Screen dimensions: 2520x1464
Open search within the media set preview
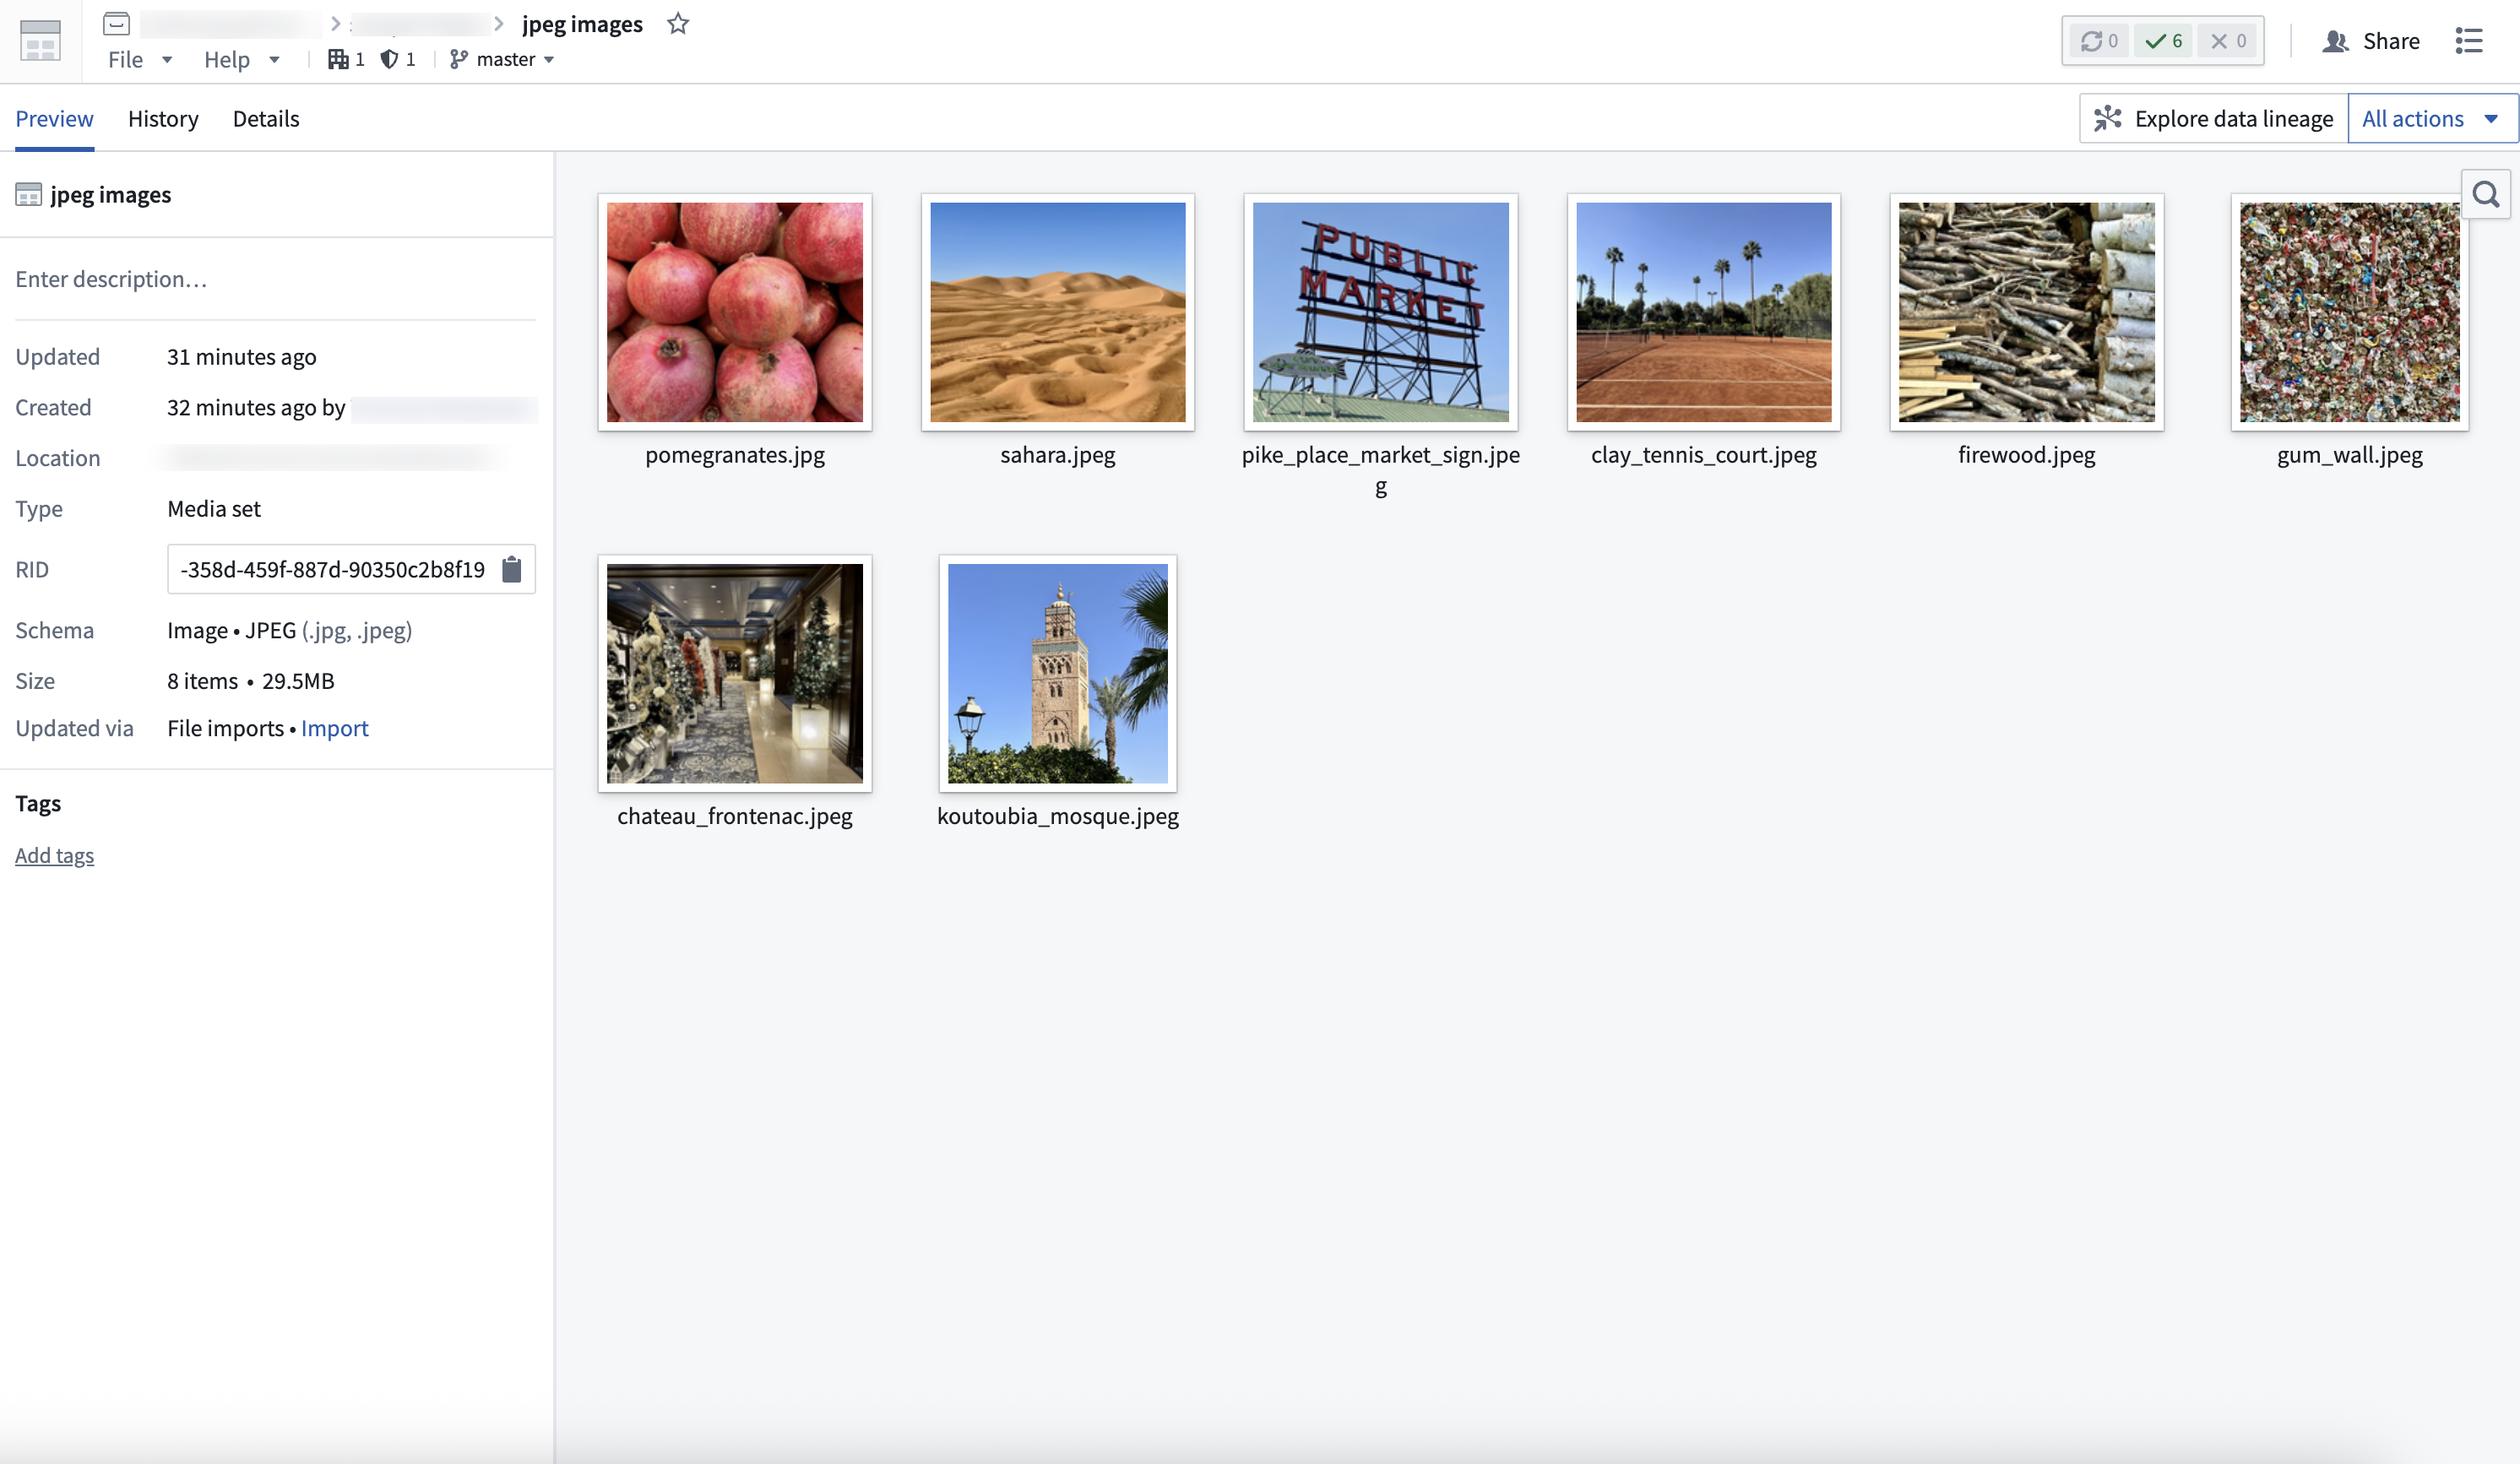pyautogui.click(x=2485, y=194)
